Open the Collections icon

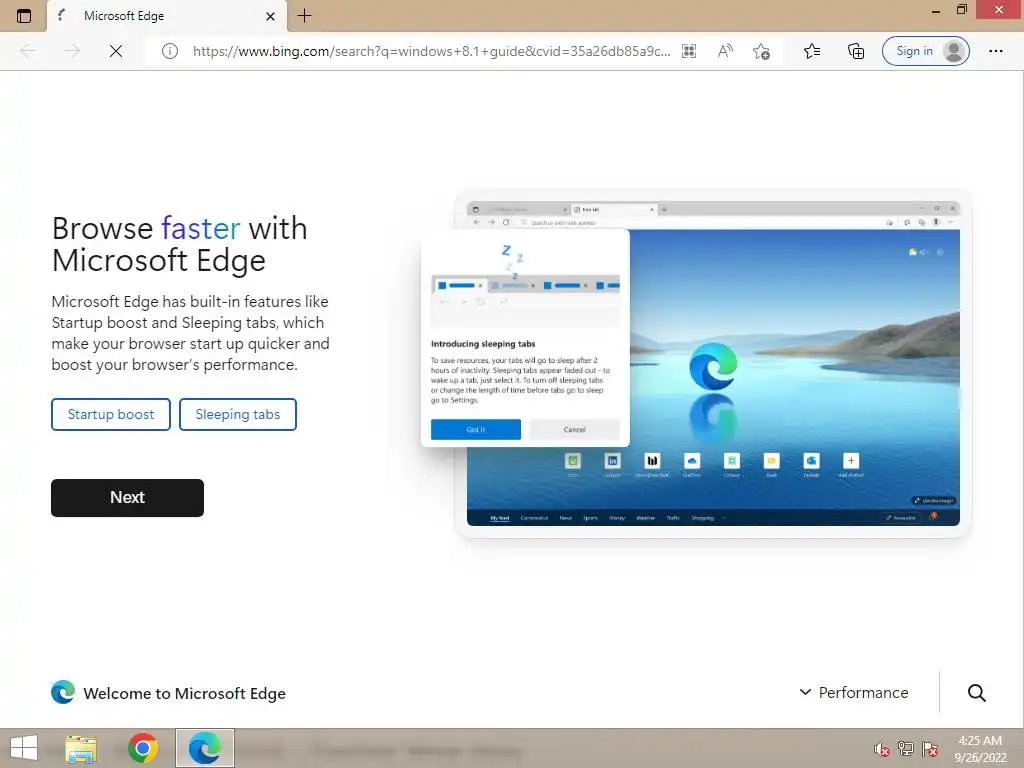[x=856, y=51]
